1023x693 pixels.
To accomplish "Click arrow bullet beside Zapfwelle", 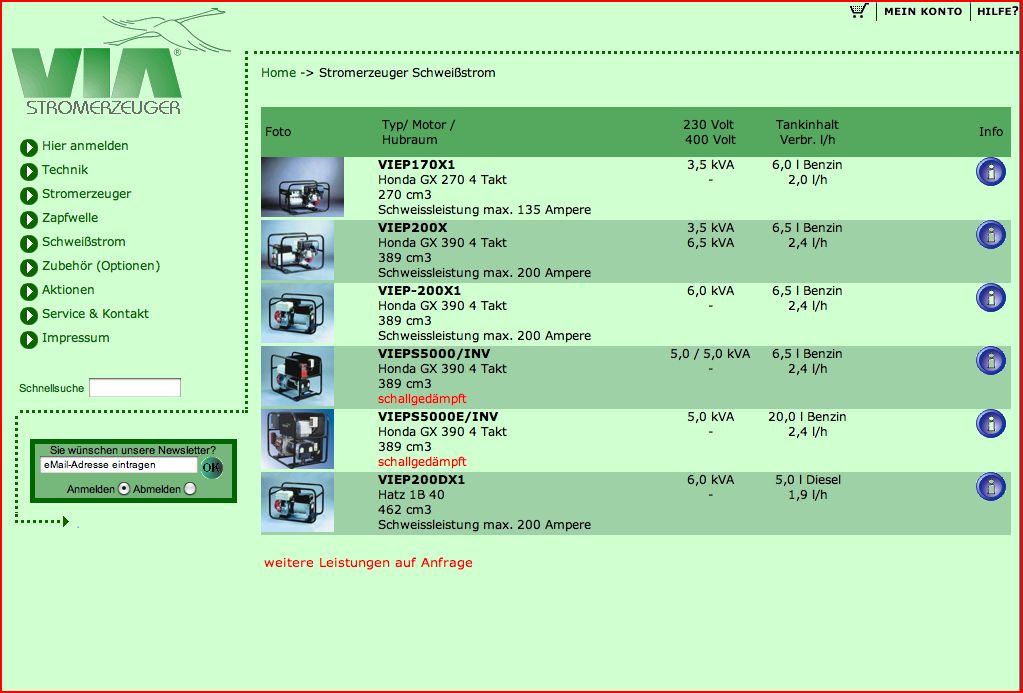I will (29, 219).
